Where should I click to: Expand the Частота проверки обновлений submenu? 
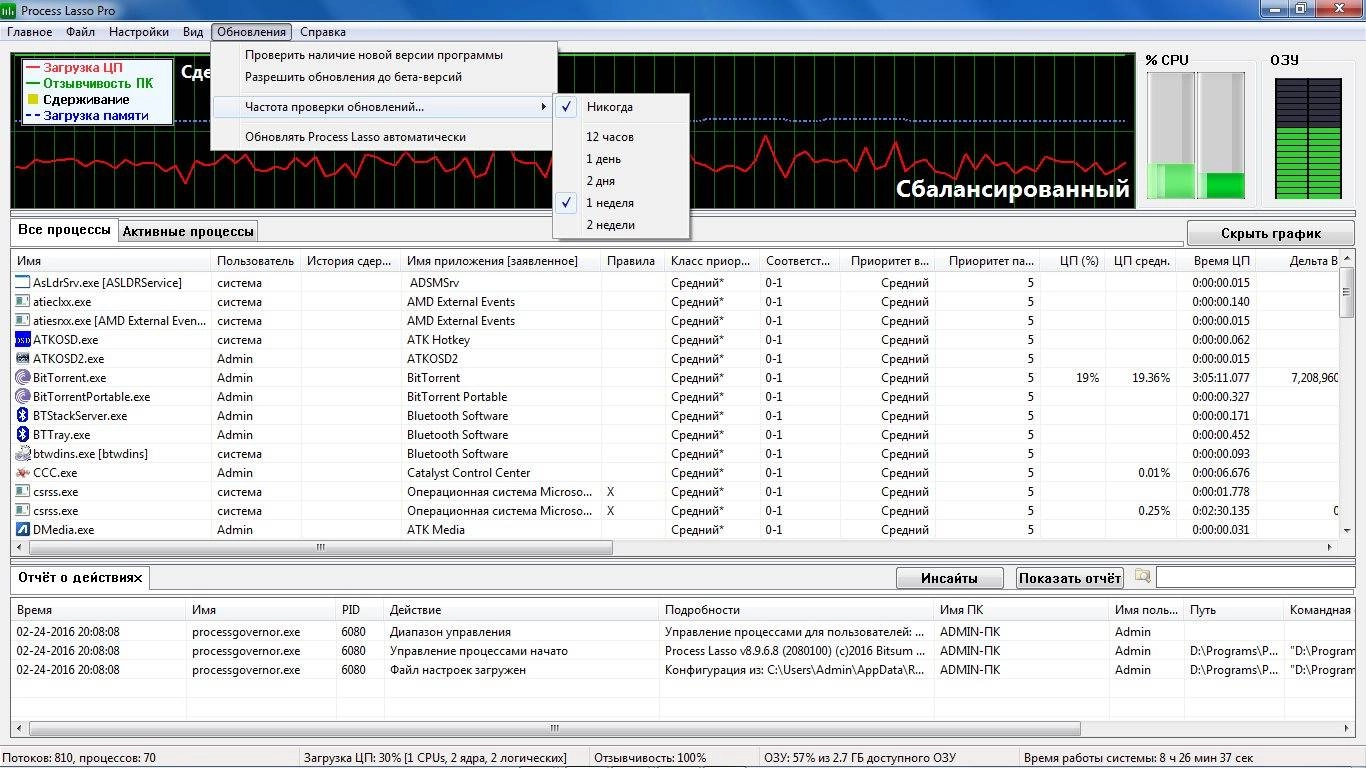(383, 107)
